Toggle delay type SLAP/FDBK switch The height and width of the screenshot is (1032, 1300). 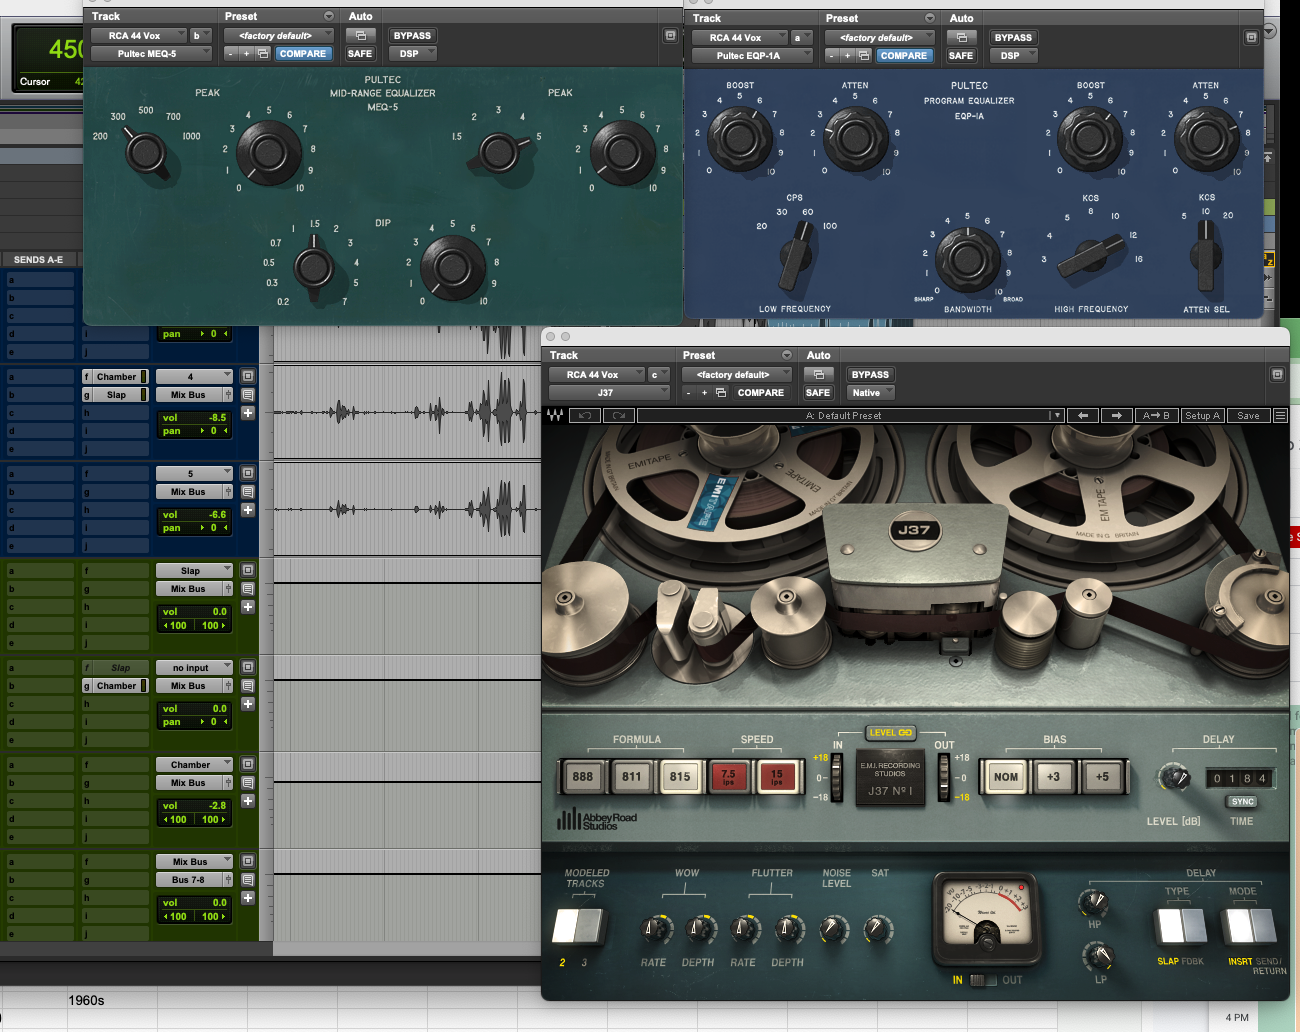pyautogui.click(x=1181, y=926)
